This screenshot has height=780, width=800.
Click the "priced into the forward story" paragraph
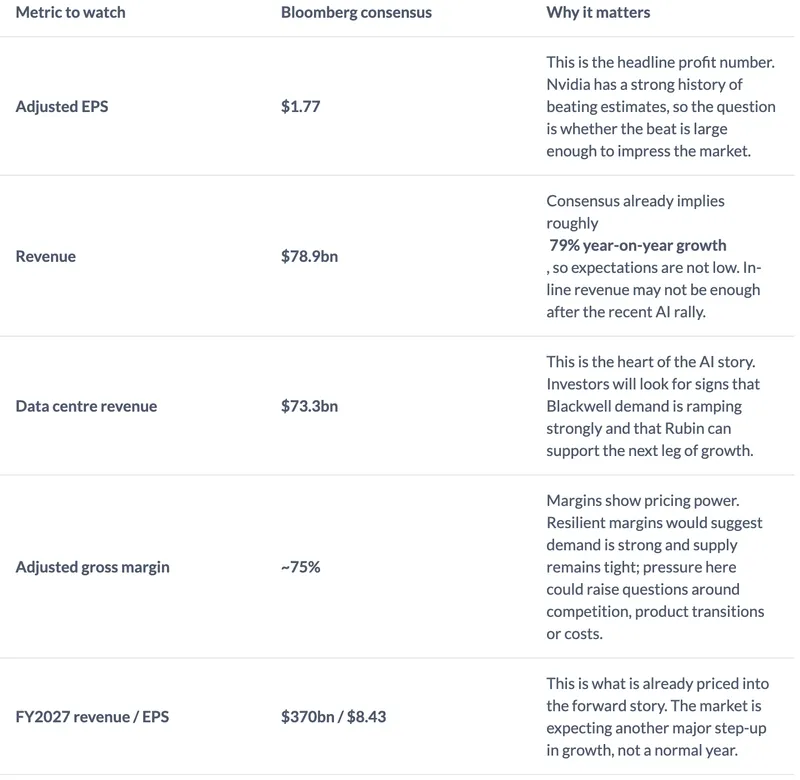658,717
